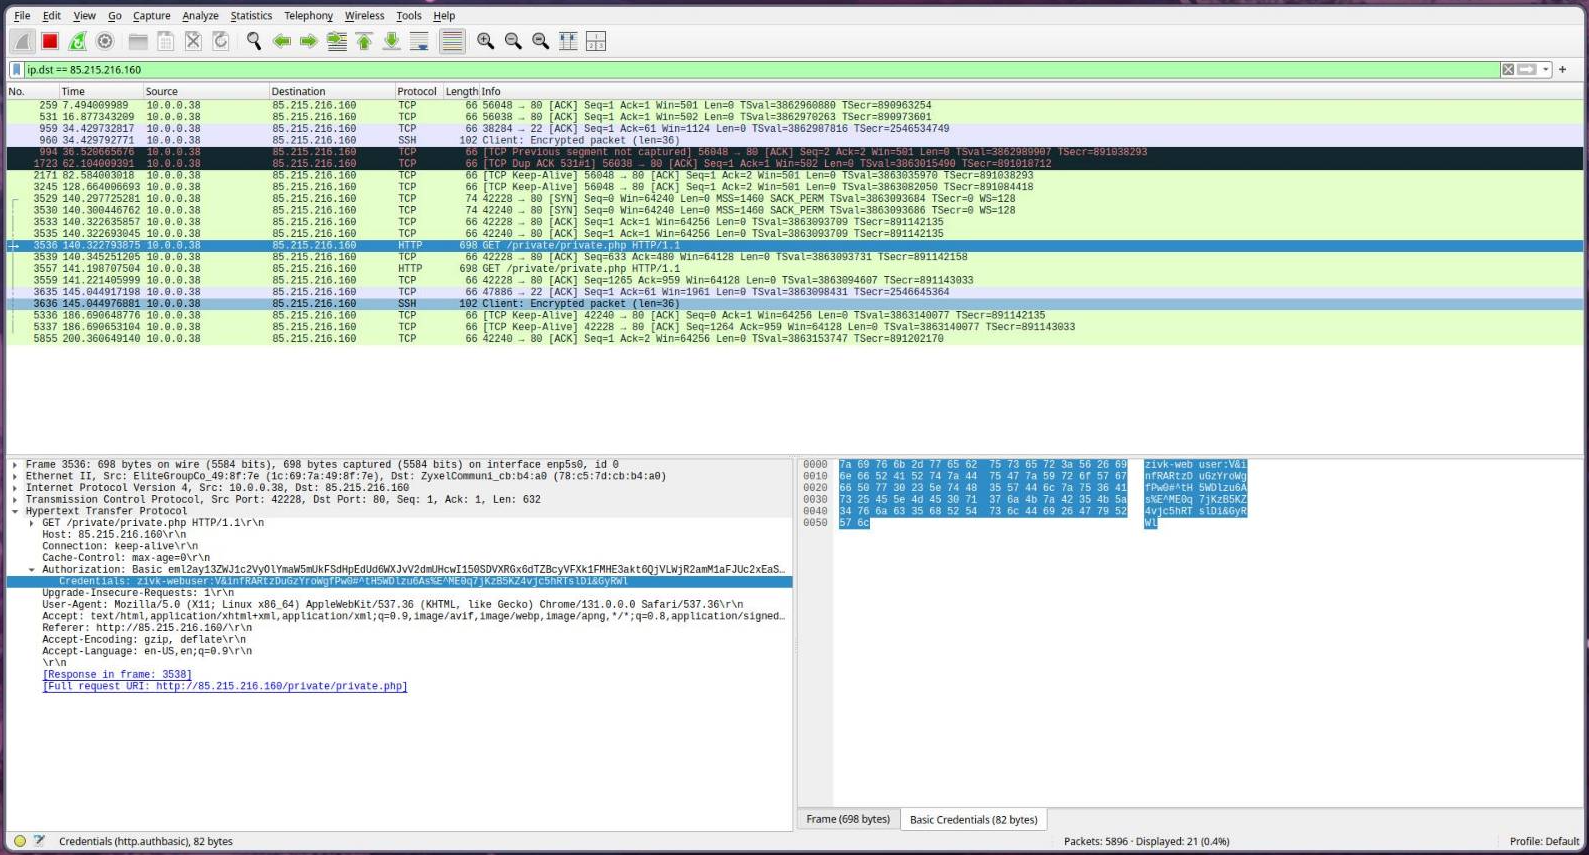The width and height of the screenshot is (1589, 855).
Task: Apply the display filter arrow icon
Action: (1527, 70)
